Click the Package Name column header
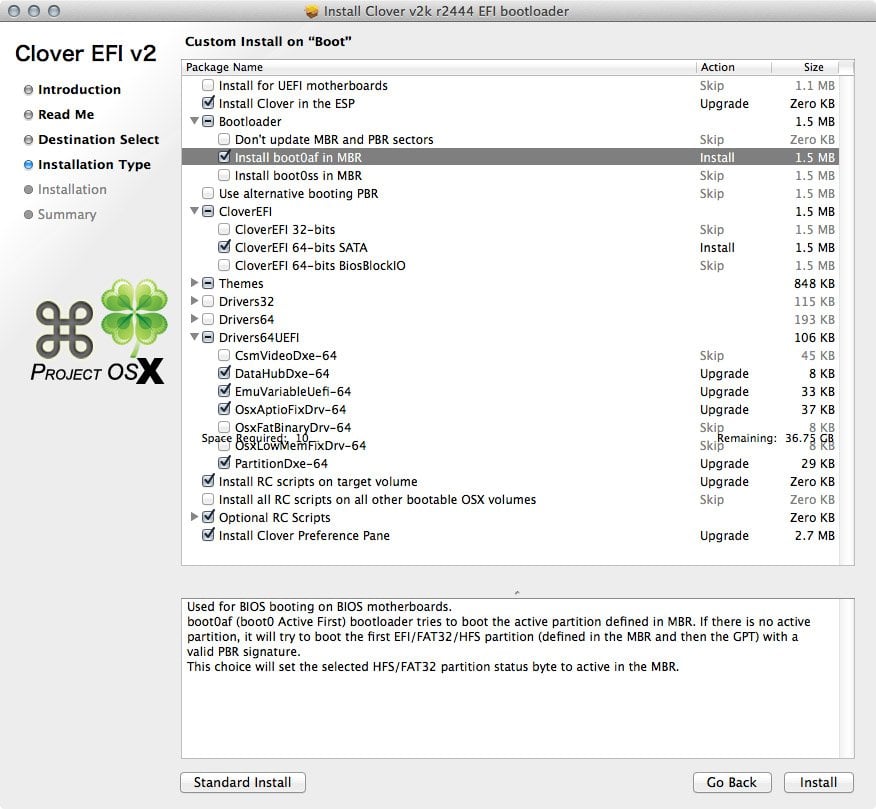 [x=439, y=67]
